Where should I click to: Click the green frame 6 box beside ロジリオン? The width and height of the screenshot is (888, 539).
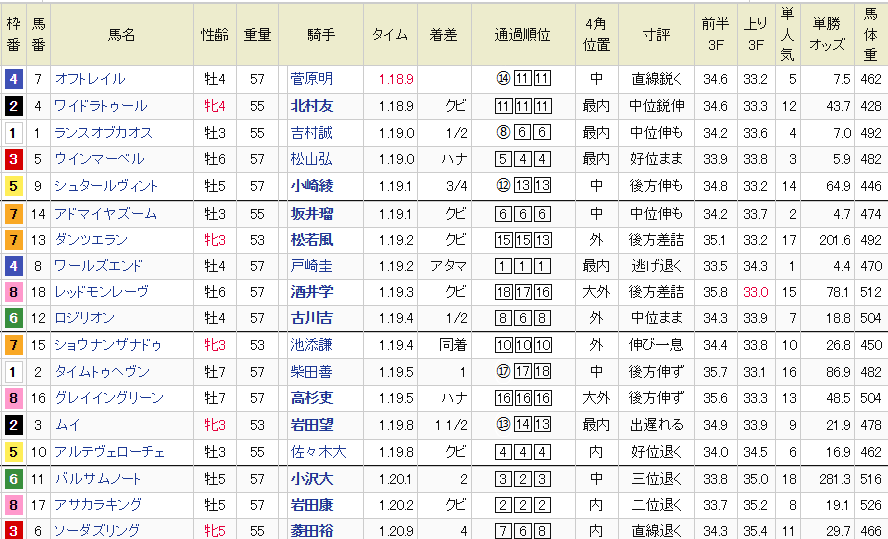click(x=13, y=318)
